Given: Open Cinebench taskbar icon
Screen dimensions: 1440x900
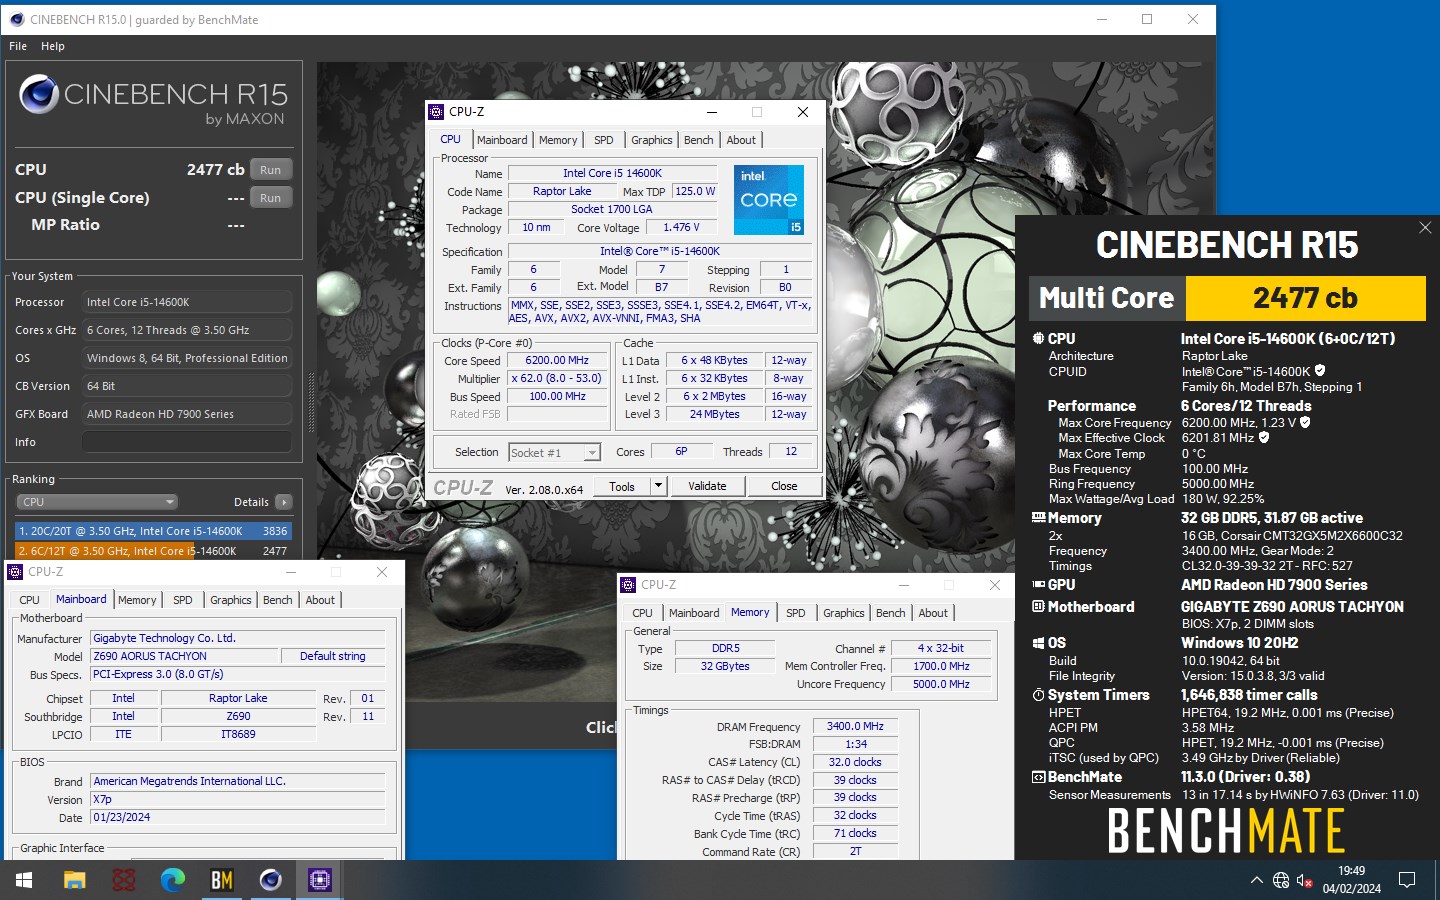Looking at the screenshot, I should pos(271,880).
